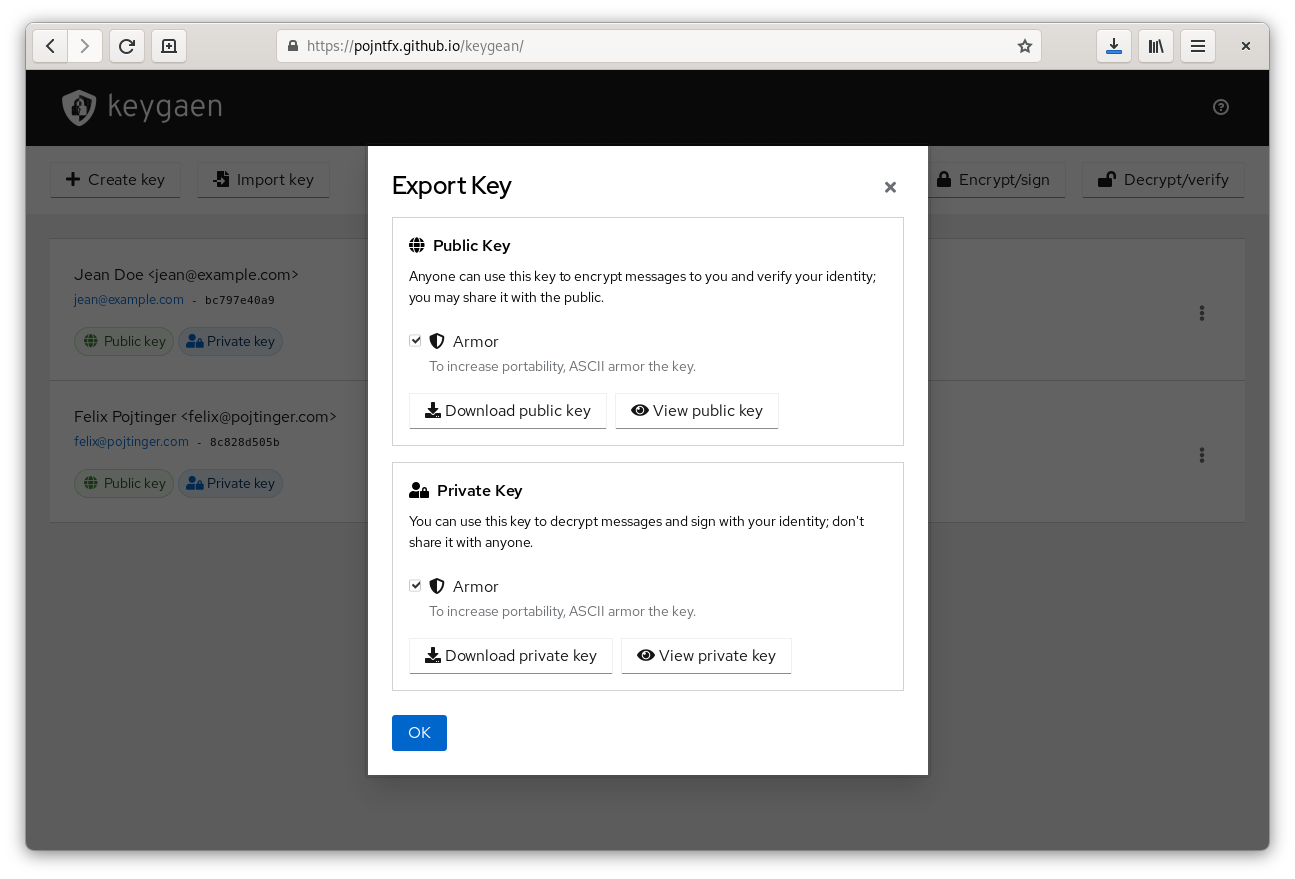Show private key with View button
Image resolution: width=1295 pixels, height=879 pixels.
coord(706,656)
